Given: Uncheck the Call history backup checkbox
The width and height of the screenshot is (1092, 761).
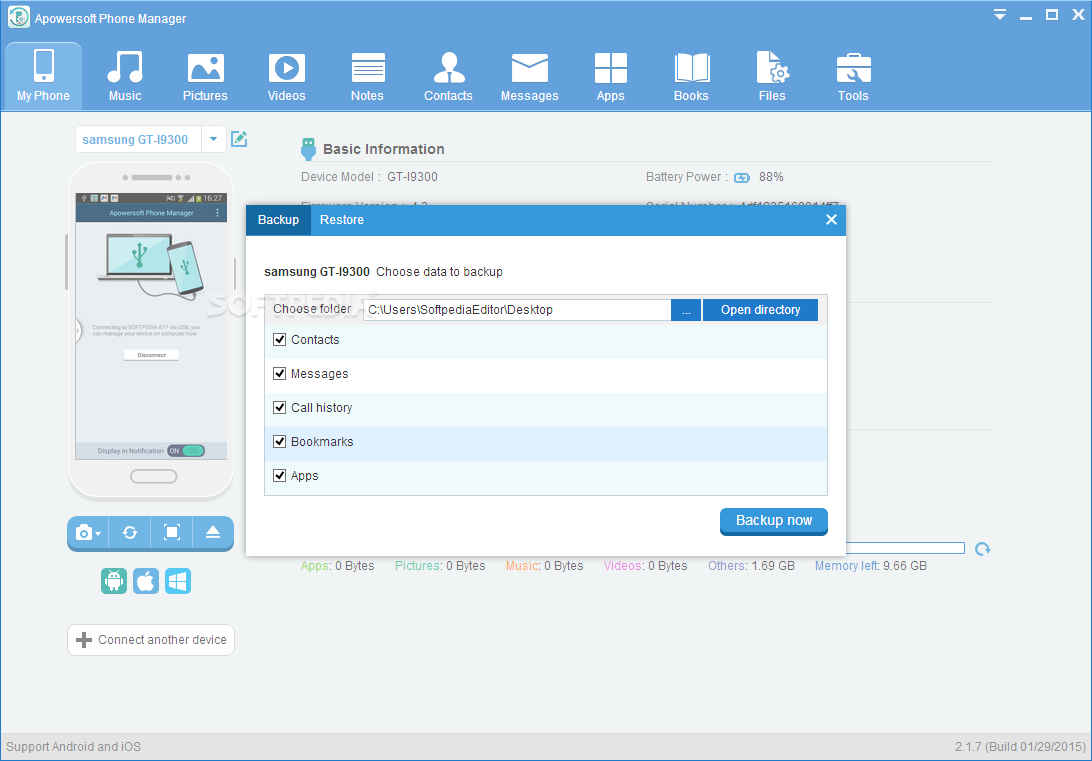Looking at the screenshot, I should coord(279,408).
